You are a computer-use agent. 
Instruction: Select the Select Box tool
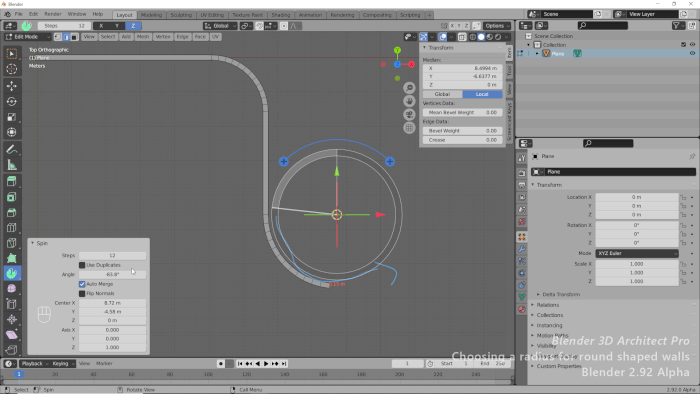pyautogui.click(x=12, y=54)
